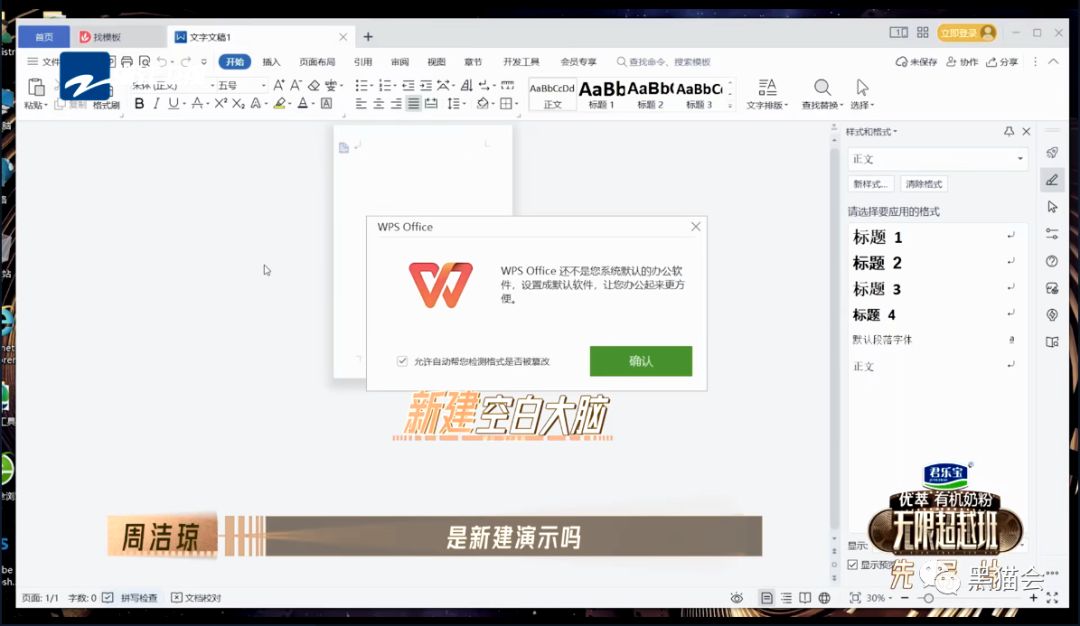
Task: Click the New Style button
Action: 871,184
